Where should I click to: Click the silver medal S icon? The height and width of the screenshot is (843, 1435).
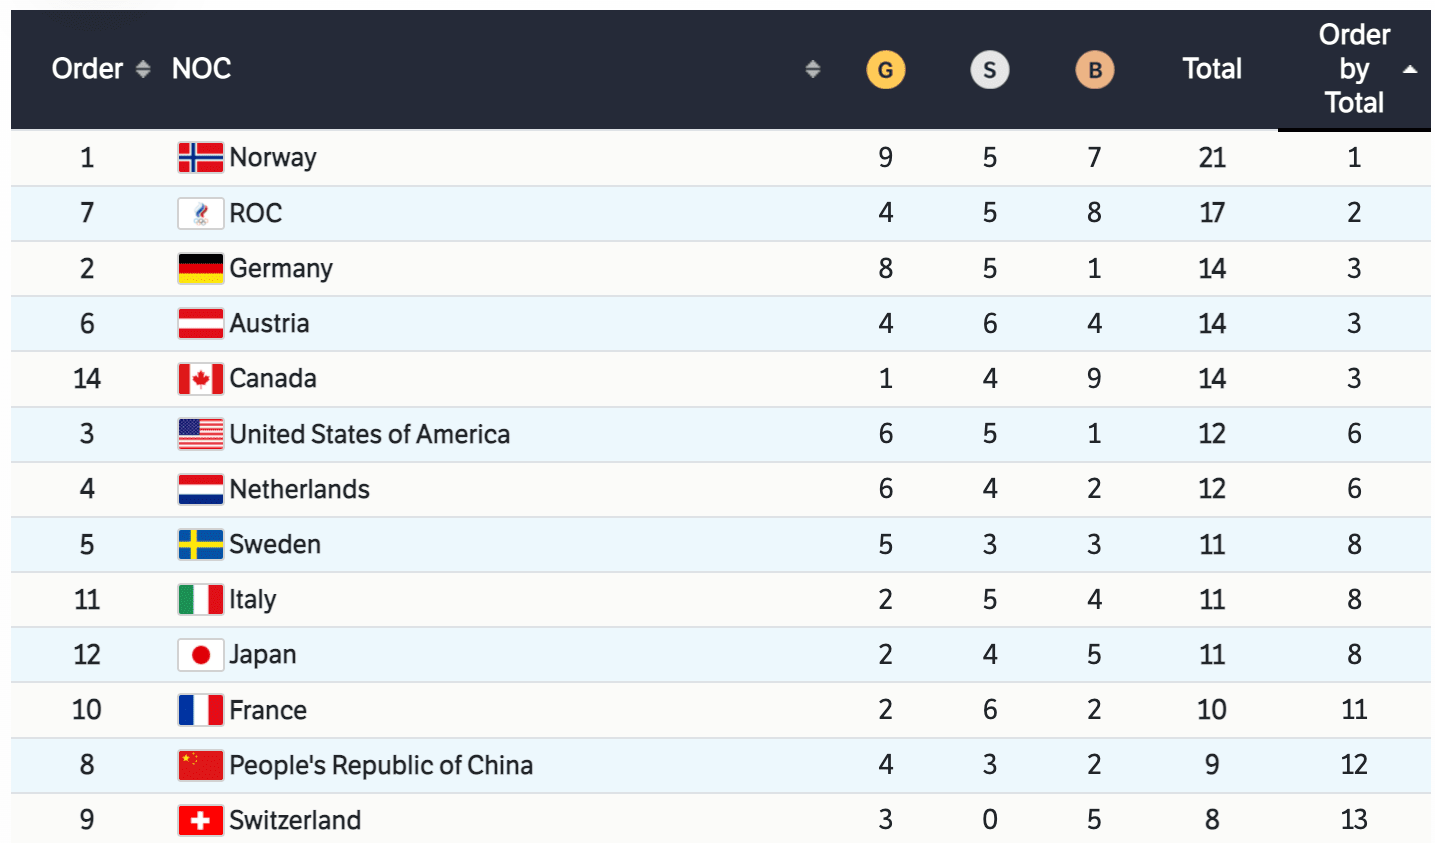tap(990, 70)
